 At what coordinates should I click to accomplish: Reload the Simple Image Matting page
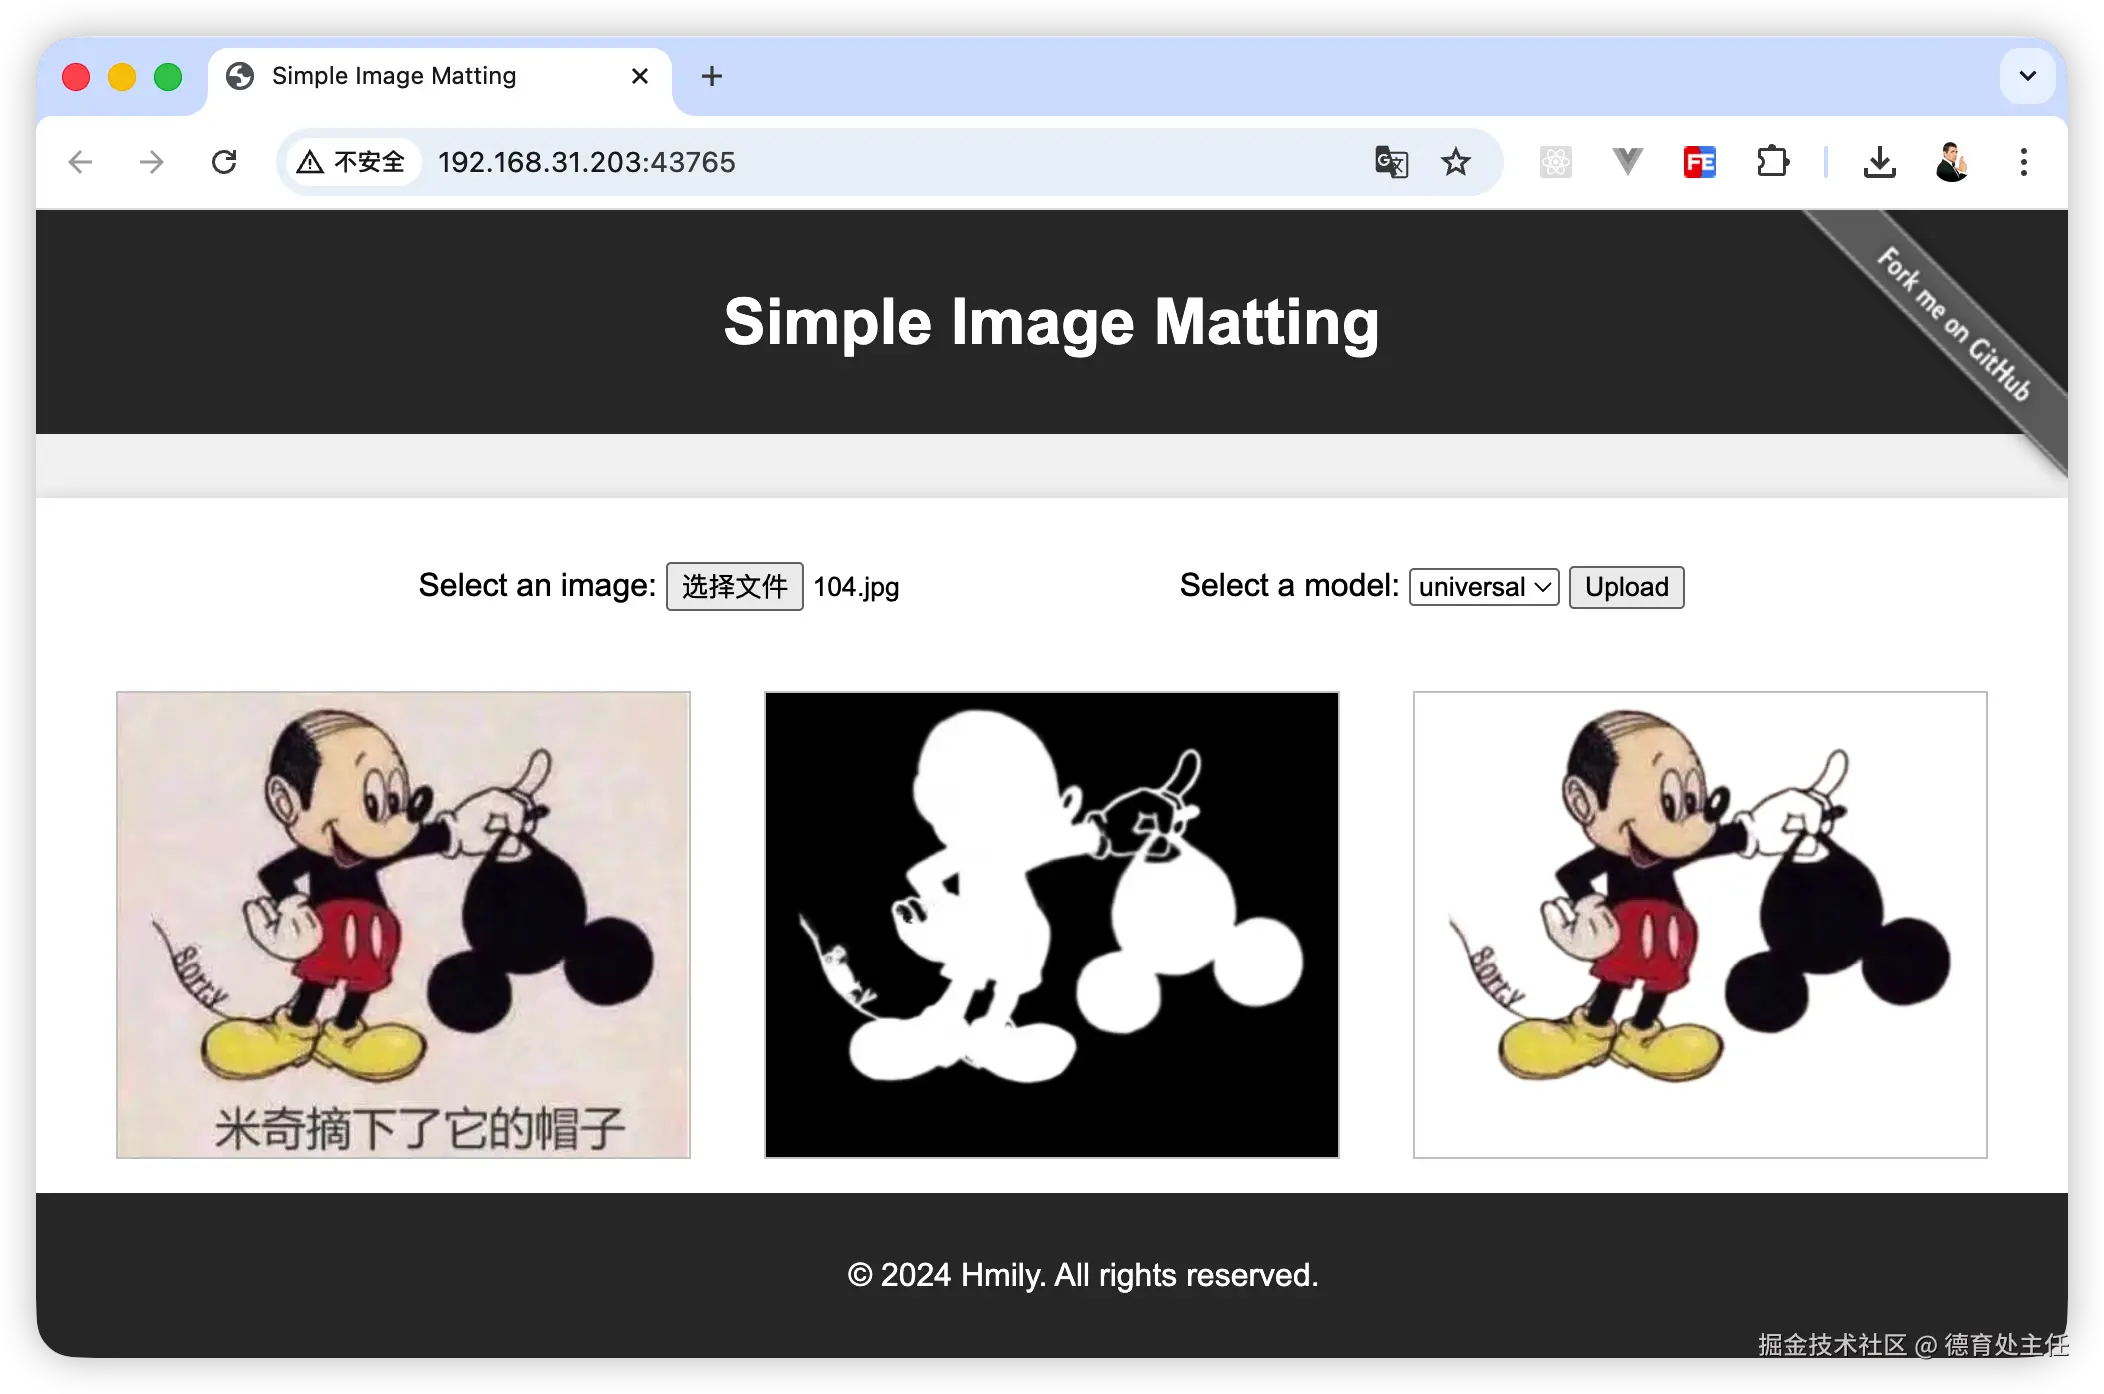click(224, 162)
